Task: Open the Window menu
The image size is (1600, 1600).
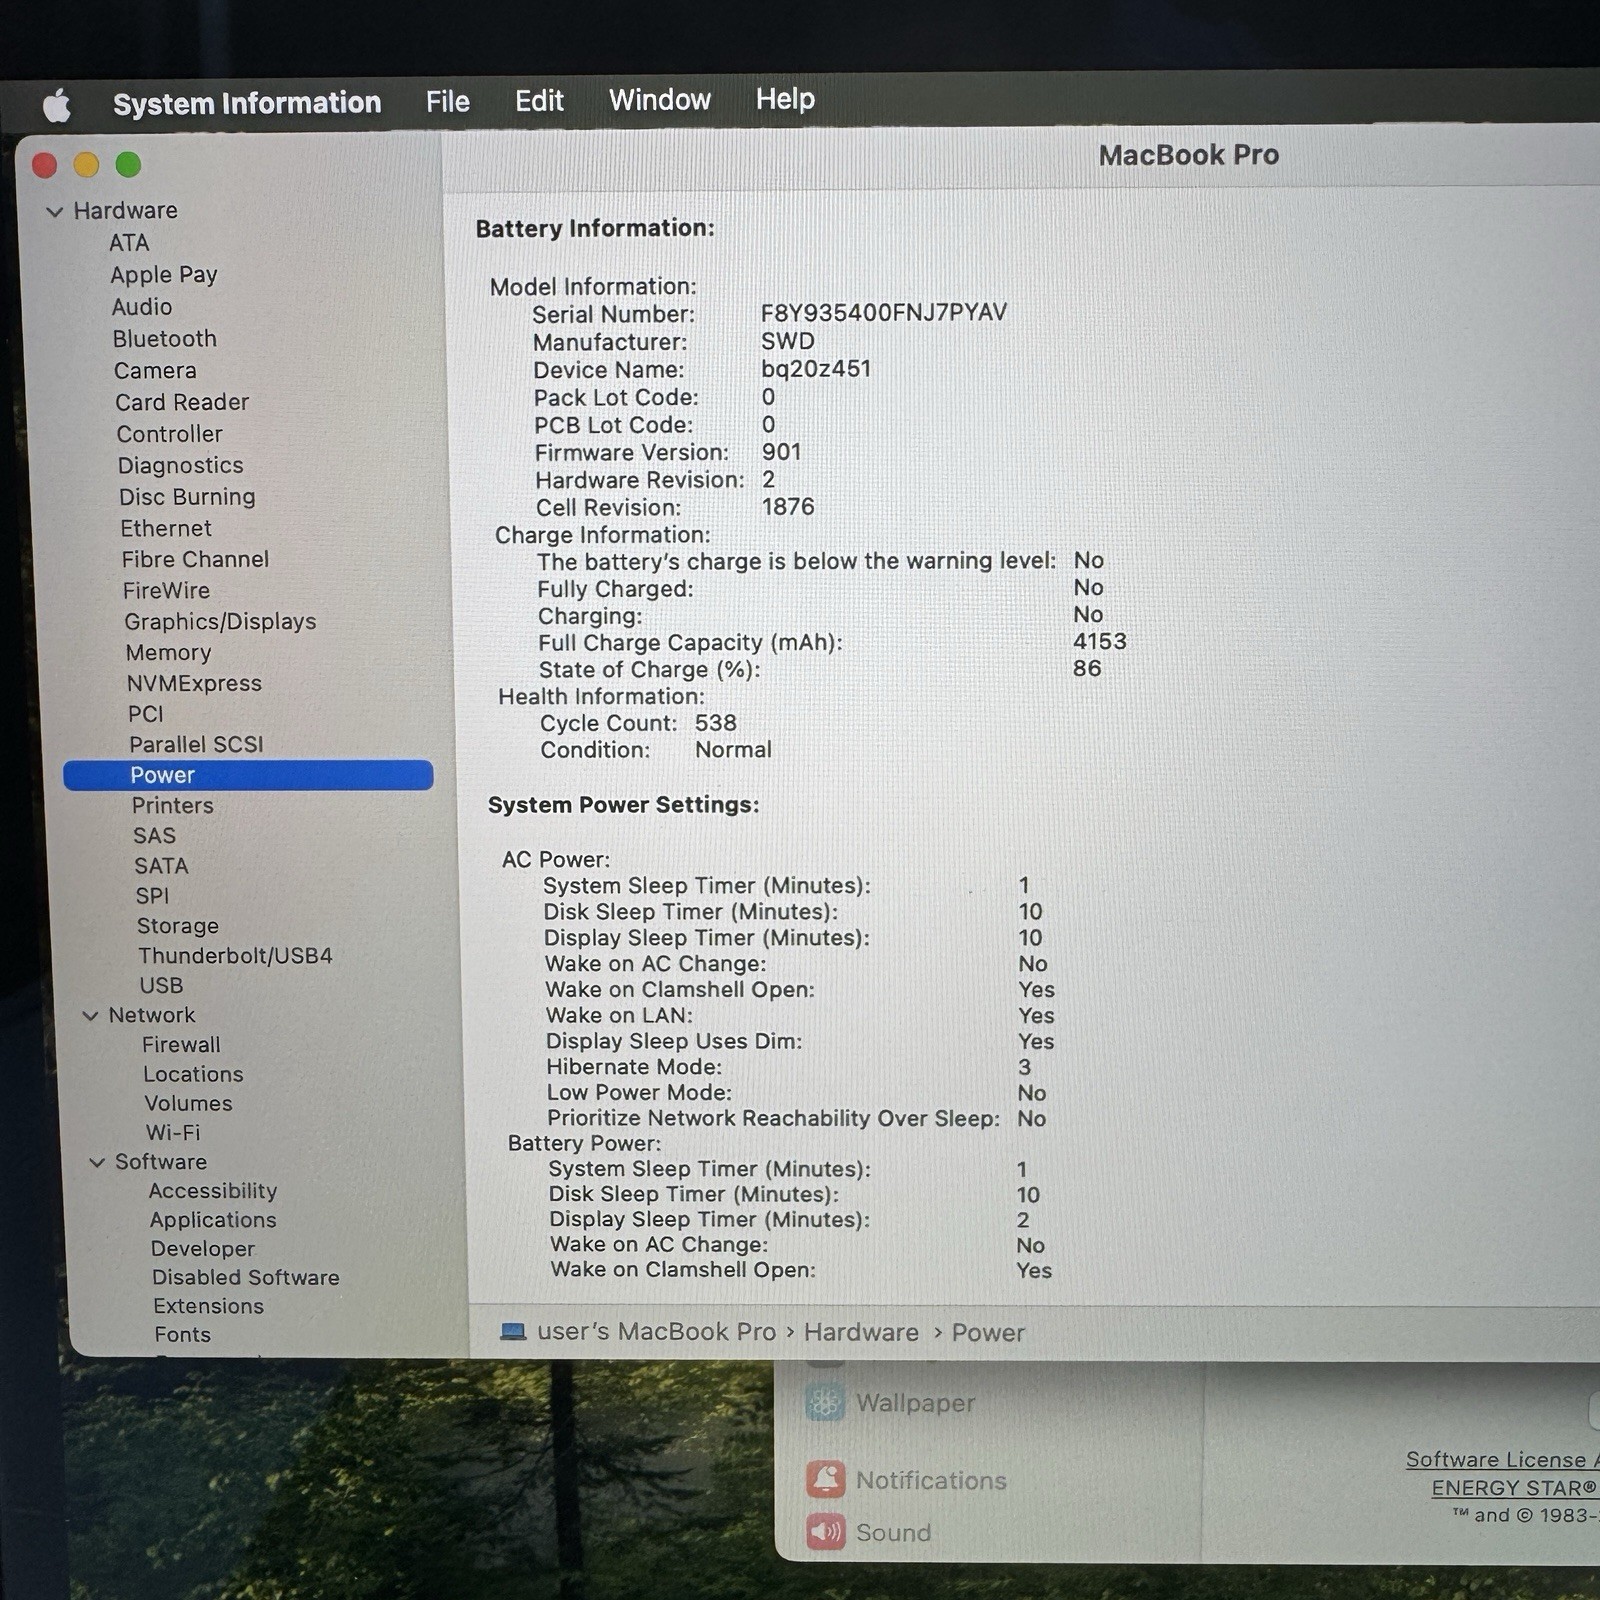Action: [x=660, y=99]
